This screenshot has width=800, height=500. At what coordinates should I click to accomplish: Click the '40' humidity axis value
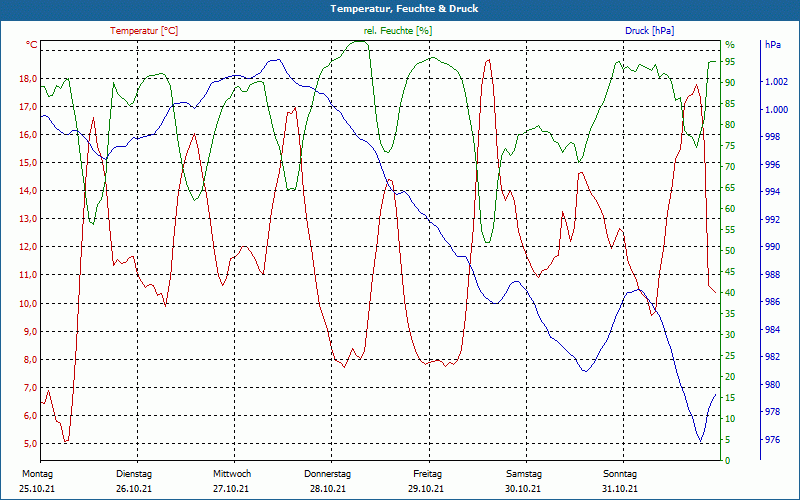click(730, 293)
